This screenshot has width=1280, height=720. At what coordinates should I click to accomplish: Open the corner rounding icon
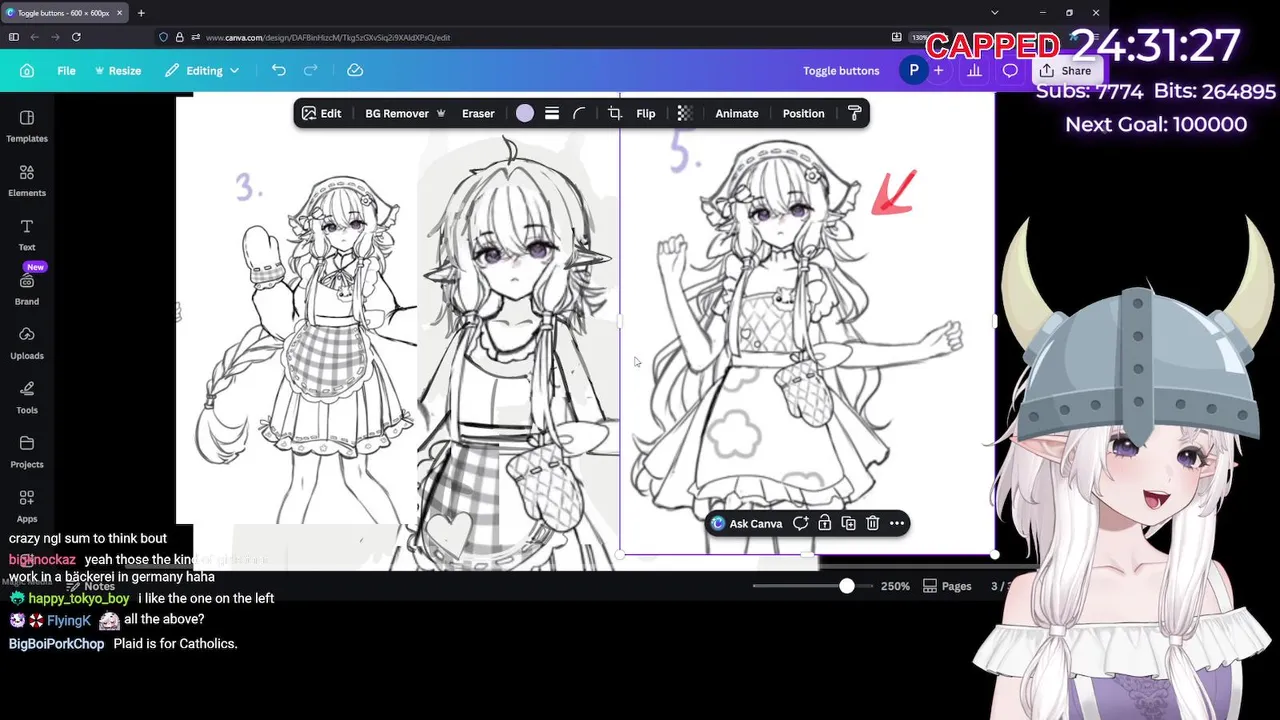pyautogui.click(x=579, y=113)
